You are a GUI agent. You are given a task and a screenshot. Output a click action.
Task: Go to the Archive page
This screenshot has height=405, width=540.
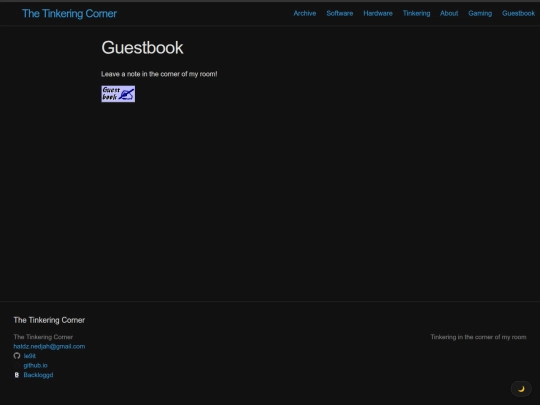pyautogui.click(x=305, y=13)
